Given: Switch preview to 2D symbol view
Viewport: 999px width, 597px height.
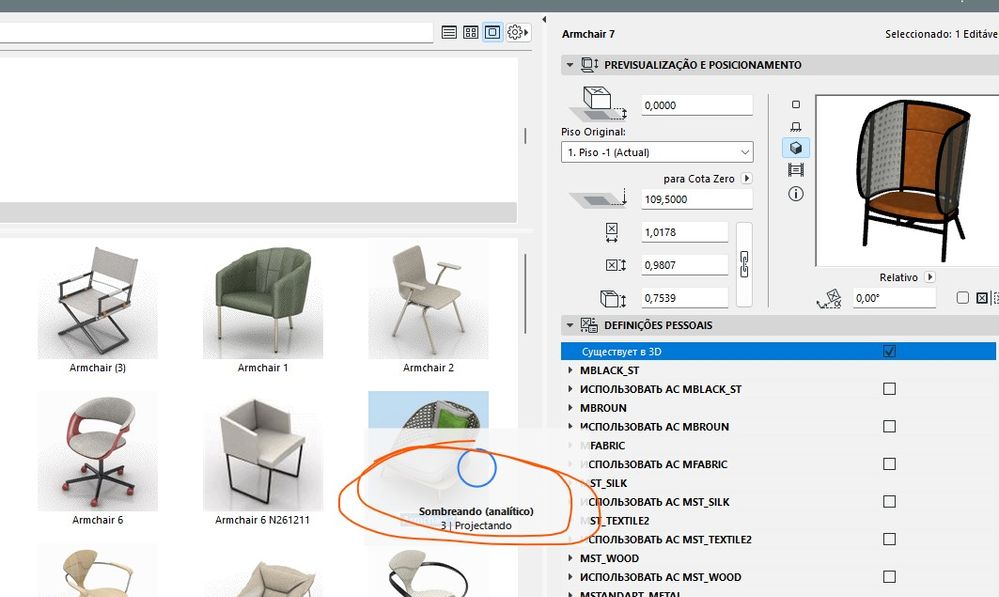Looking at the screenshot, I should (x=795, y=104).
